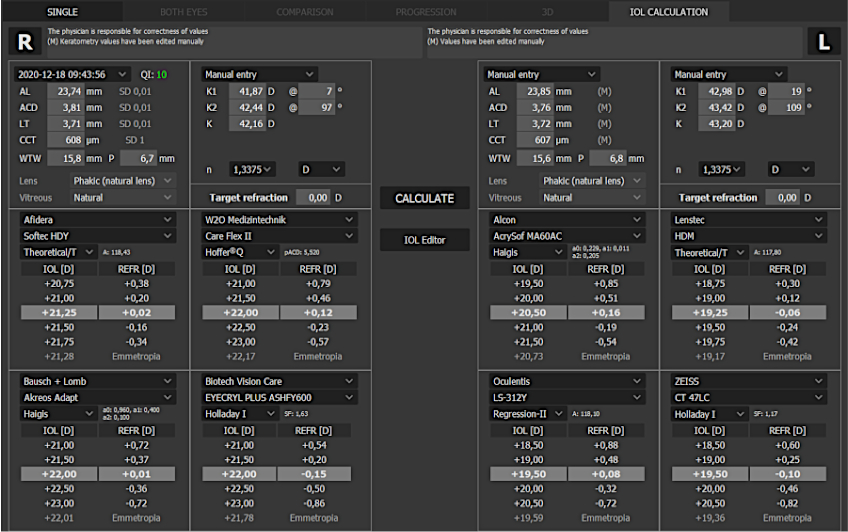Edit right eye Target refraction 0,00 field
848x532 pixels.
tap(314, 198)
